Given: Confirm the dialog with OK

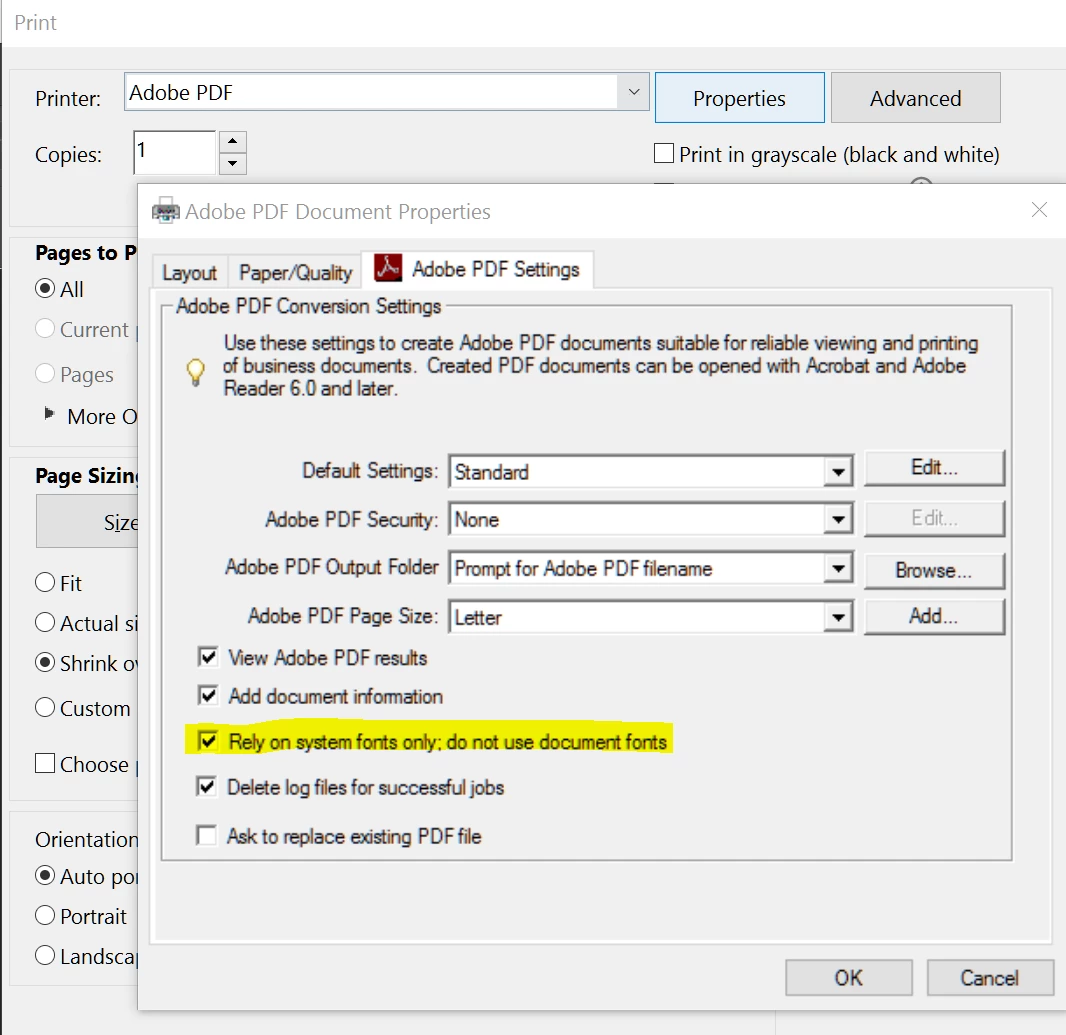Looking at the screenshot, I should (x=848, y=978).
